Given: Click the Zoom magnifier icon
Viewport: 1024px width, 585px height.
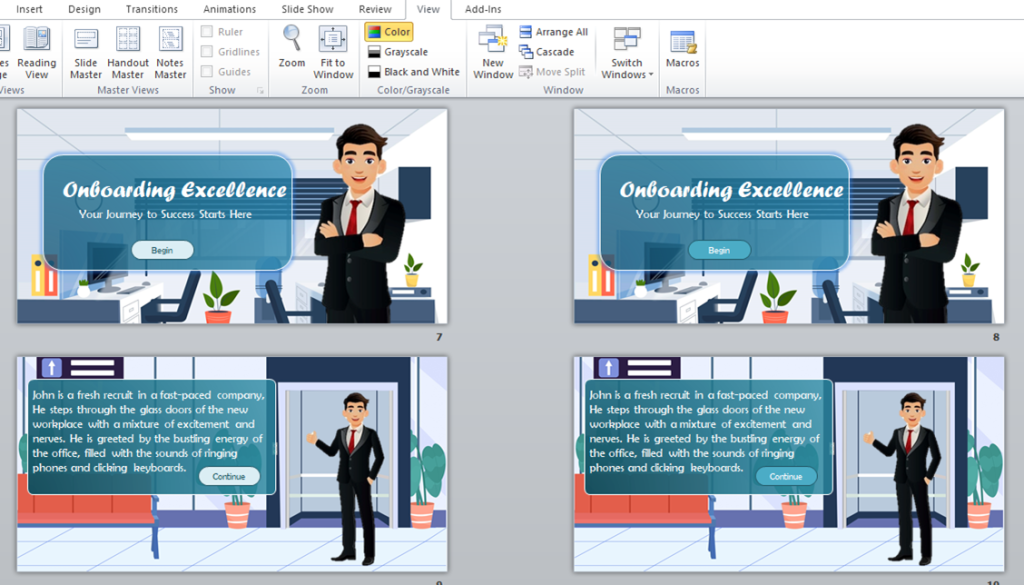Looking at the screenshot, I should [292, 40].
